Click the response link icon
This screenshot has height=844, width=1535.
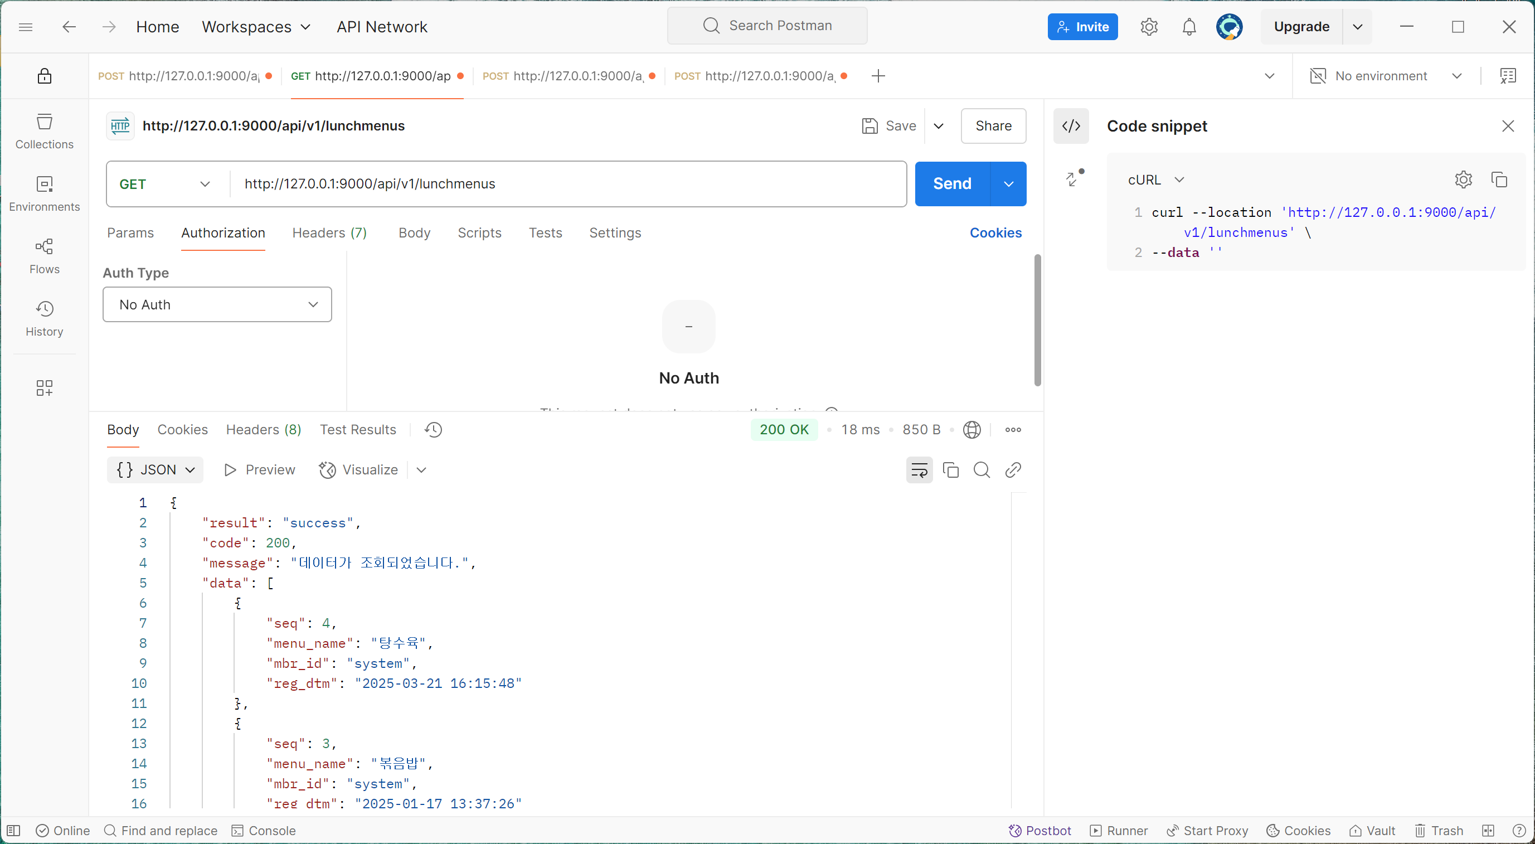(1013, 470)
